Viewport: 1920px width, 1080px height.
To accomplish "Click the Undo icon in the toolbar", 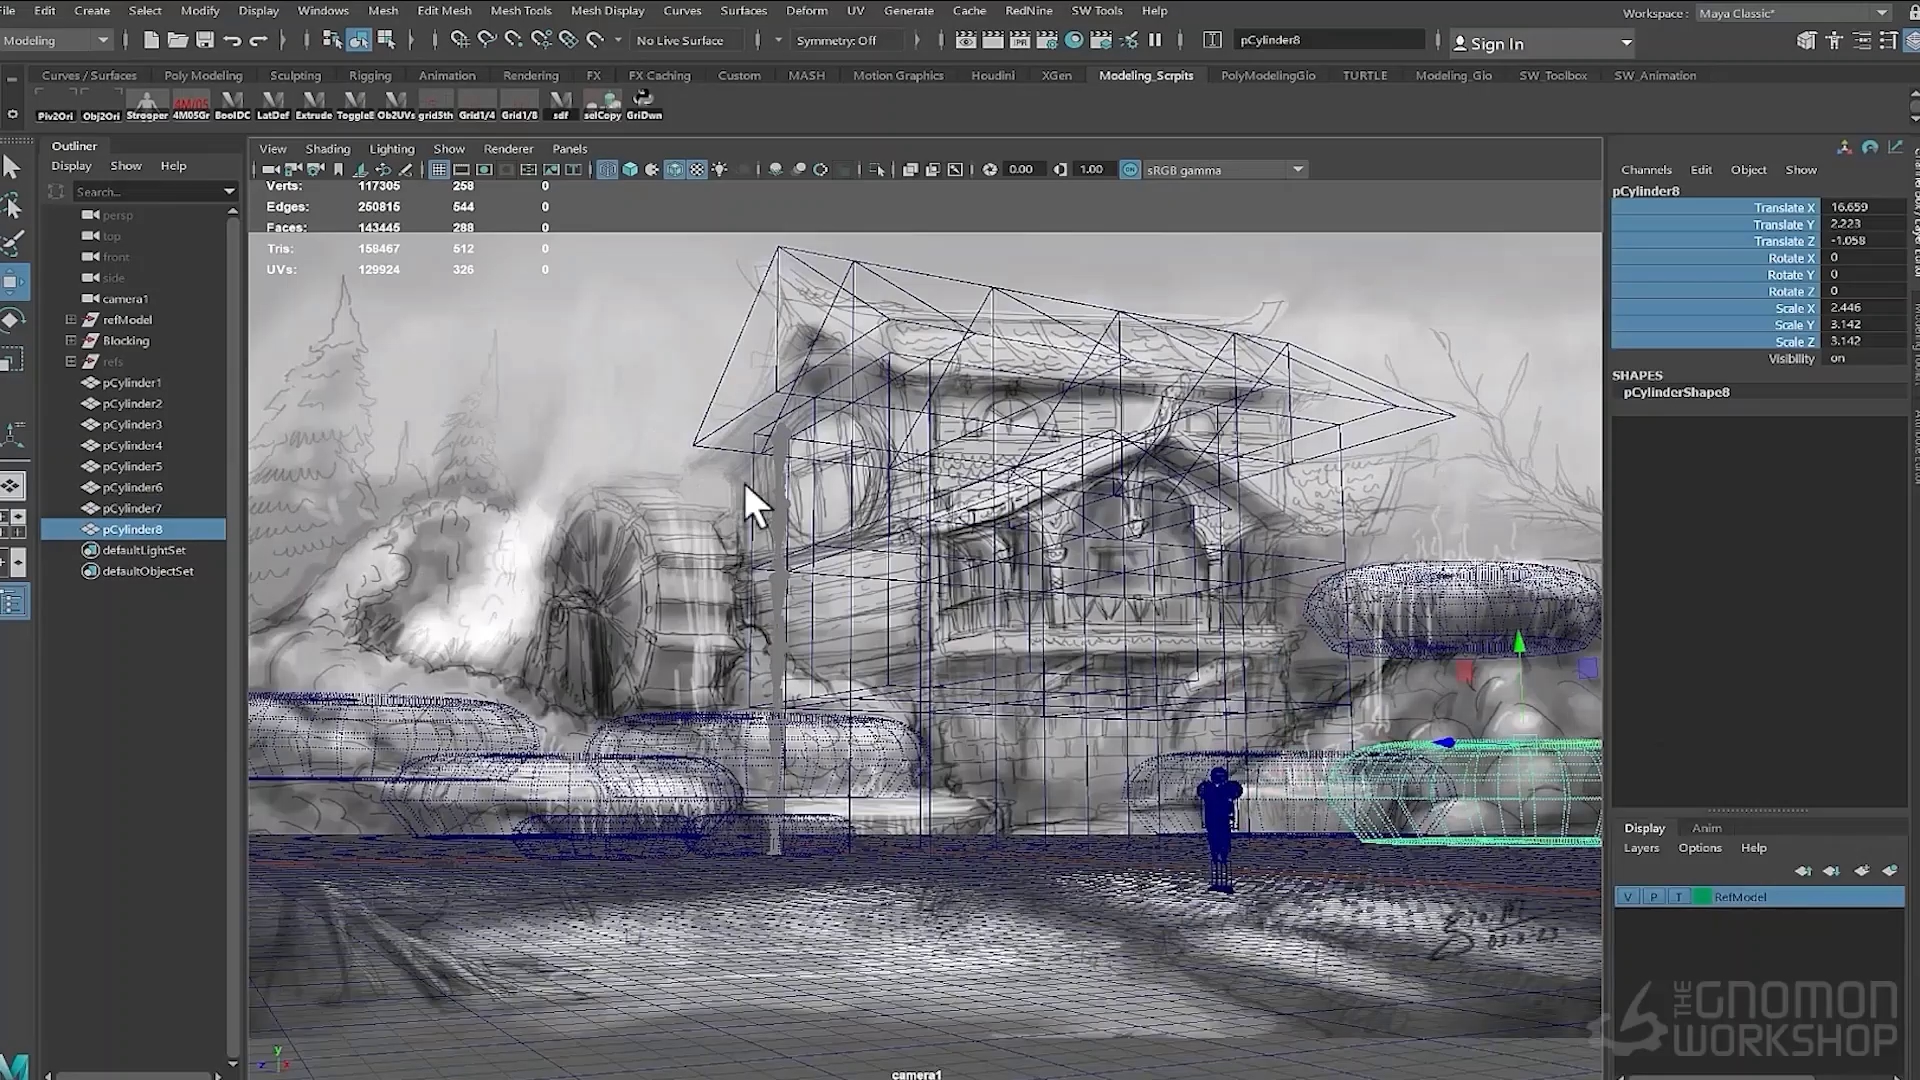I will (x=232, y=40).
